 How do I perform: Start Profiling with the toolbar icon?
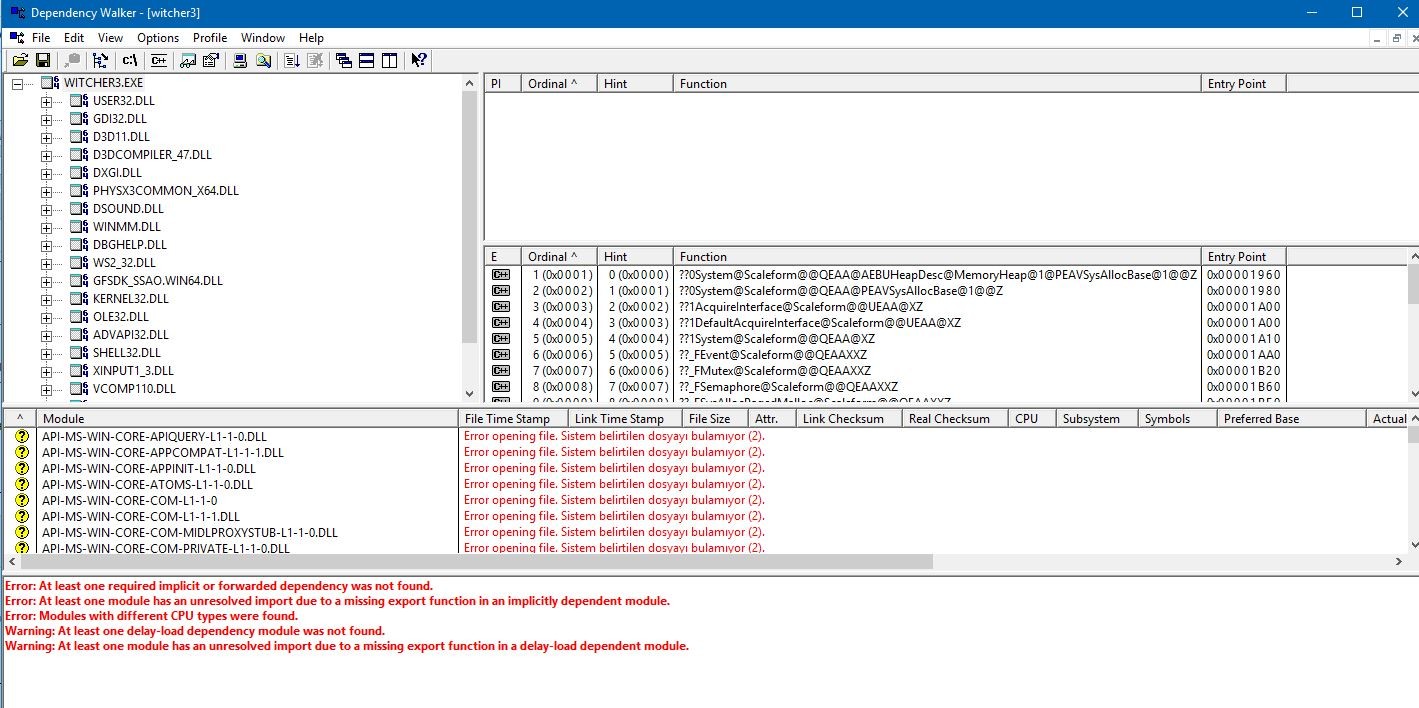coord(292,61)
